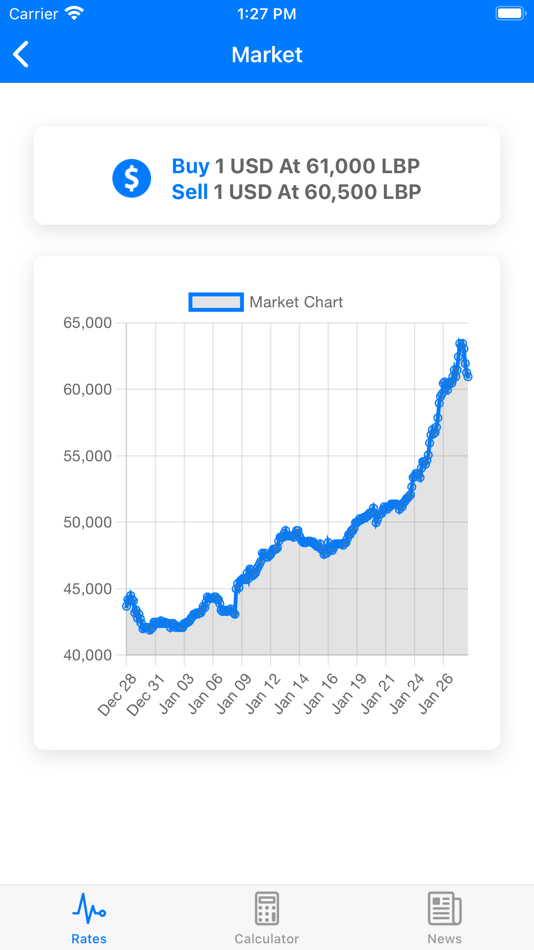534x950 pixels.
Task: Click the Jan 09 axis label
Action: click(x=229, y=694)
